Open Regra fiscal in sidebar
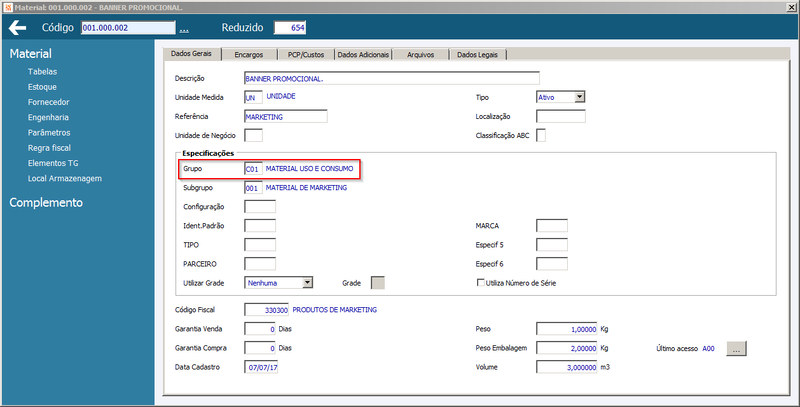 point(49,148)
